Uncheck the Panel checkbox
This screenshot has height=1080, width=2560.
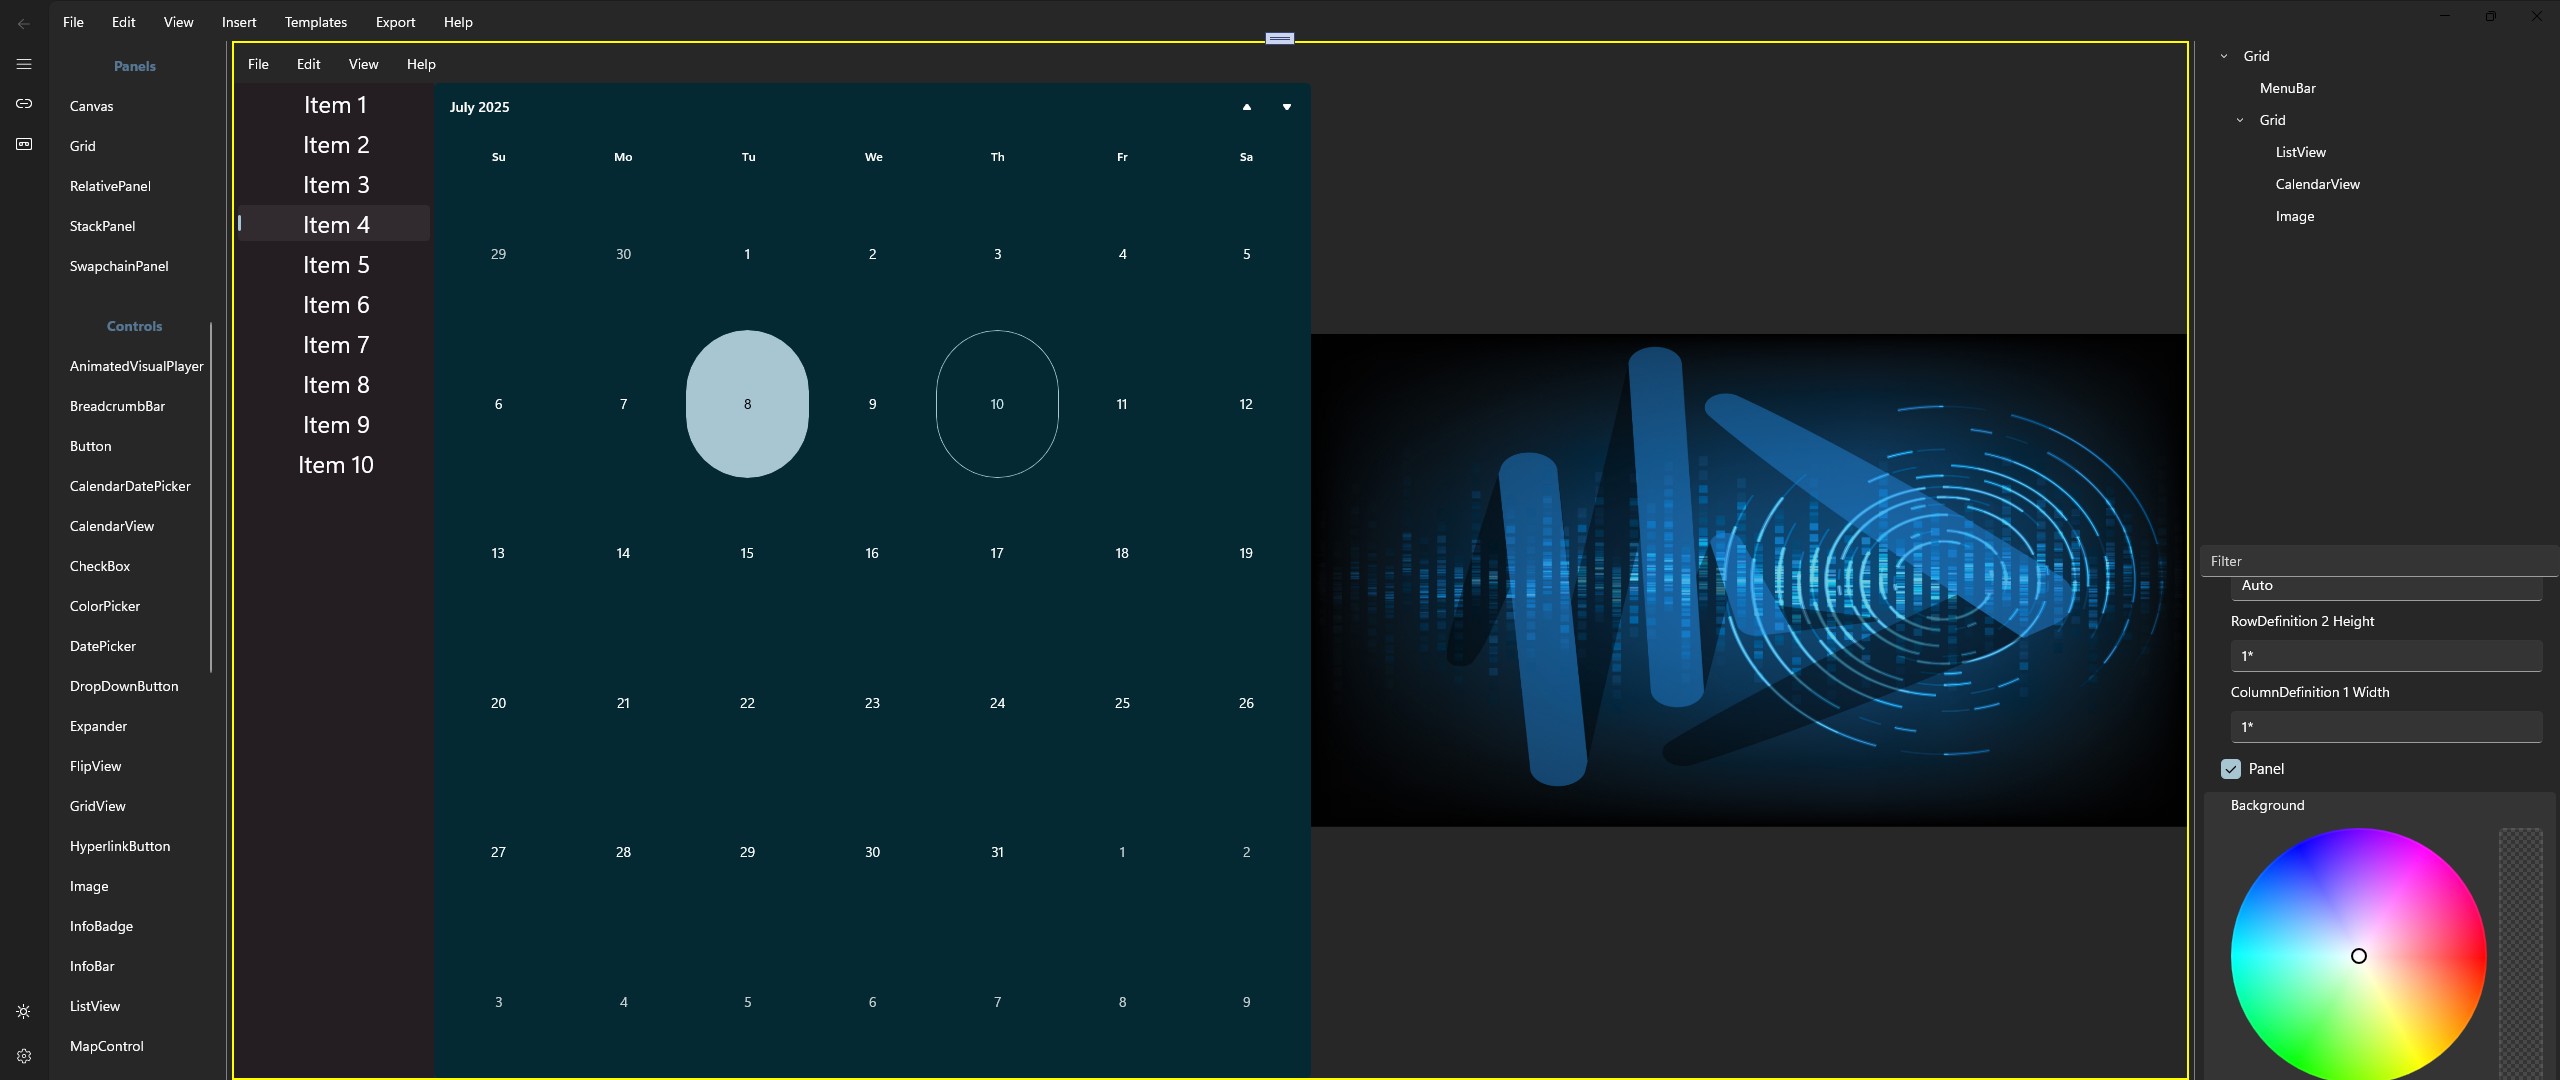pyautogui.click(x=2231, y=769)
